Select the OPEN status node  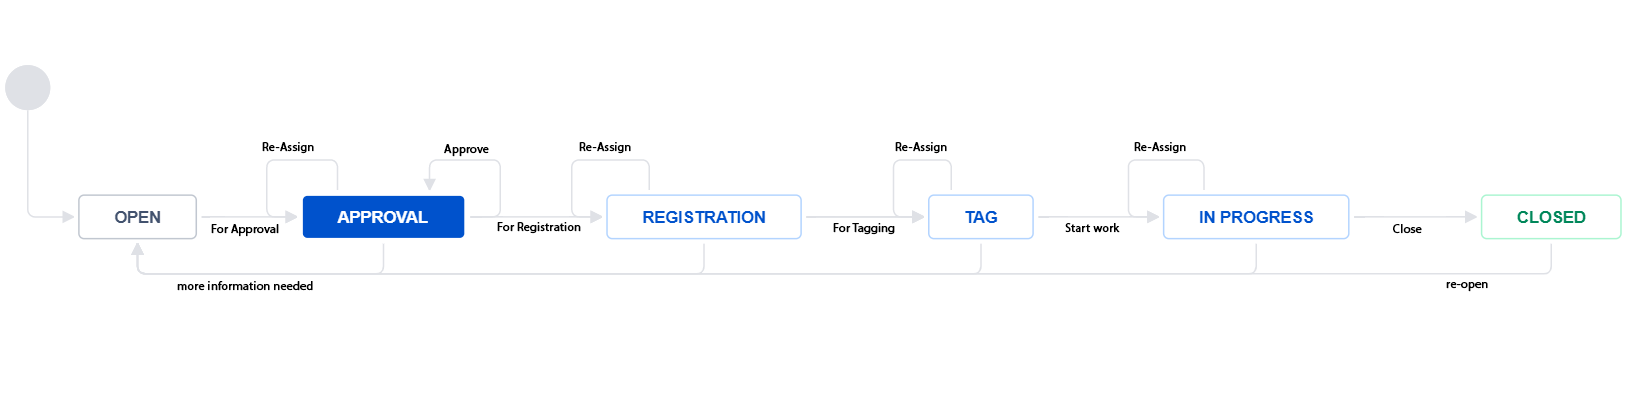click(x=137, y=217)
